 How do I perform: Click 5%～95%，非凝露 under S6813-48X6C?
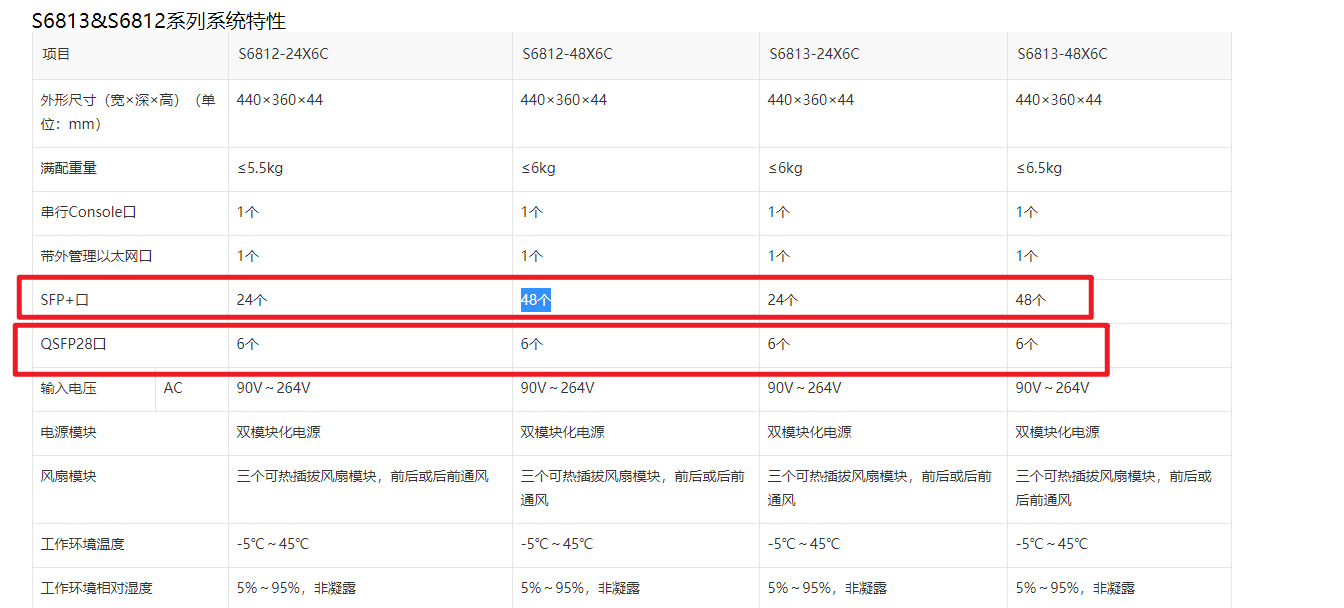[1076, 588]
